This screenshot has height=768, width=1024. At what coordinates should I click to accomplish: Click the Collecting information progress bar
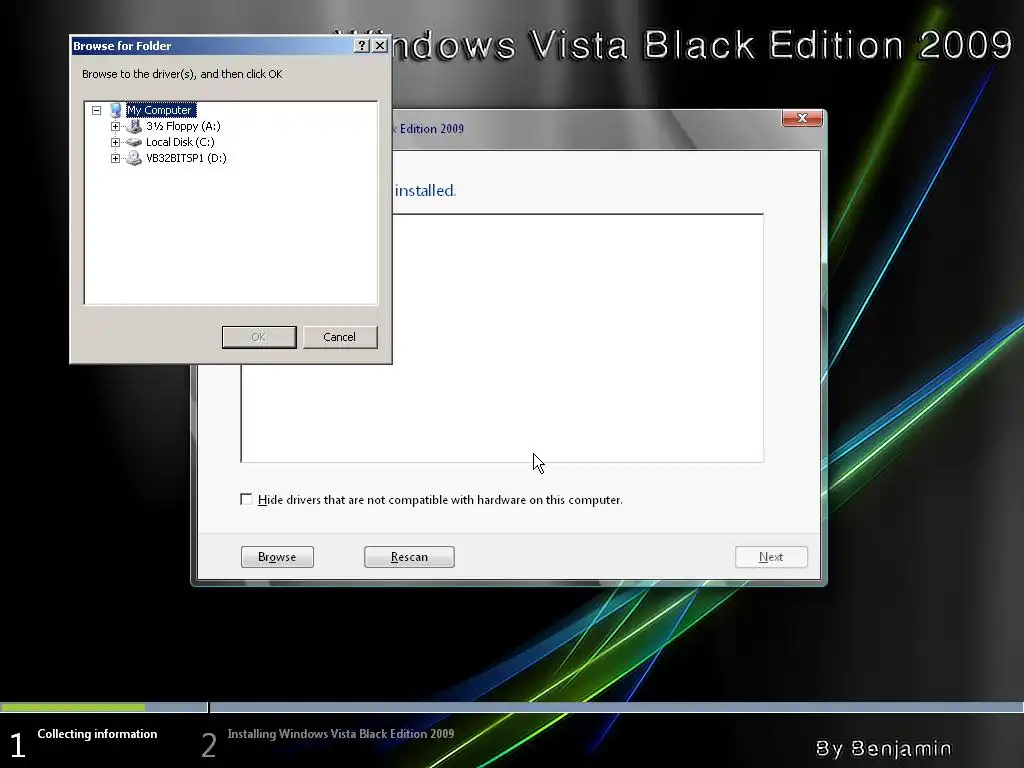point(104,707)
